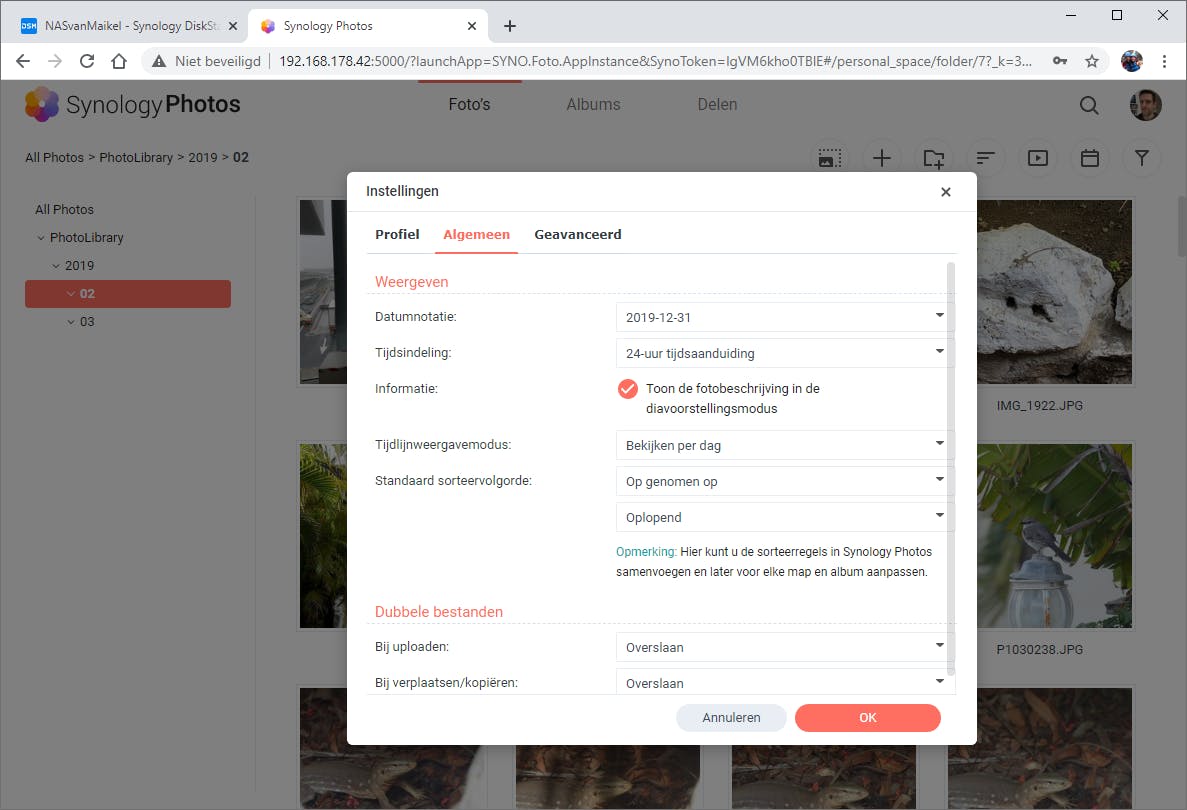The image size is (1187, 810).
Task: Expand the 02 folder chevron
Action: [x=71, y=294]
